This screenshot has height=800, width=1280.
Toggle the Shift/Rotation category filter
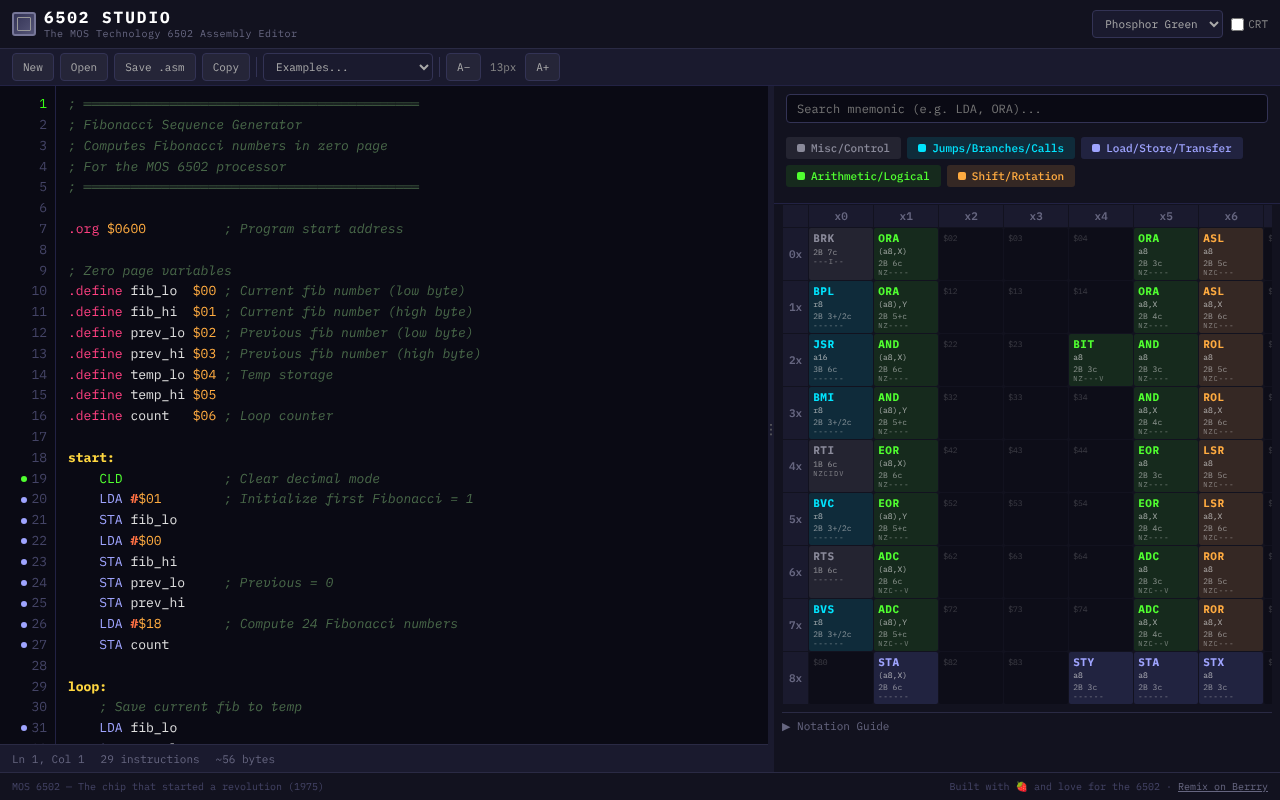click(1011, 176)
